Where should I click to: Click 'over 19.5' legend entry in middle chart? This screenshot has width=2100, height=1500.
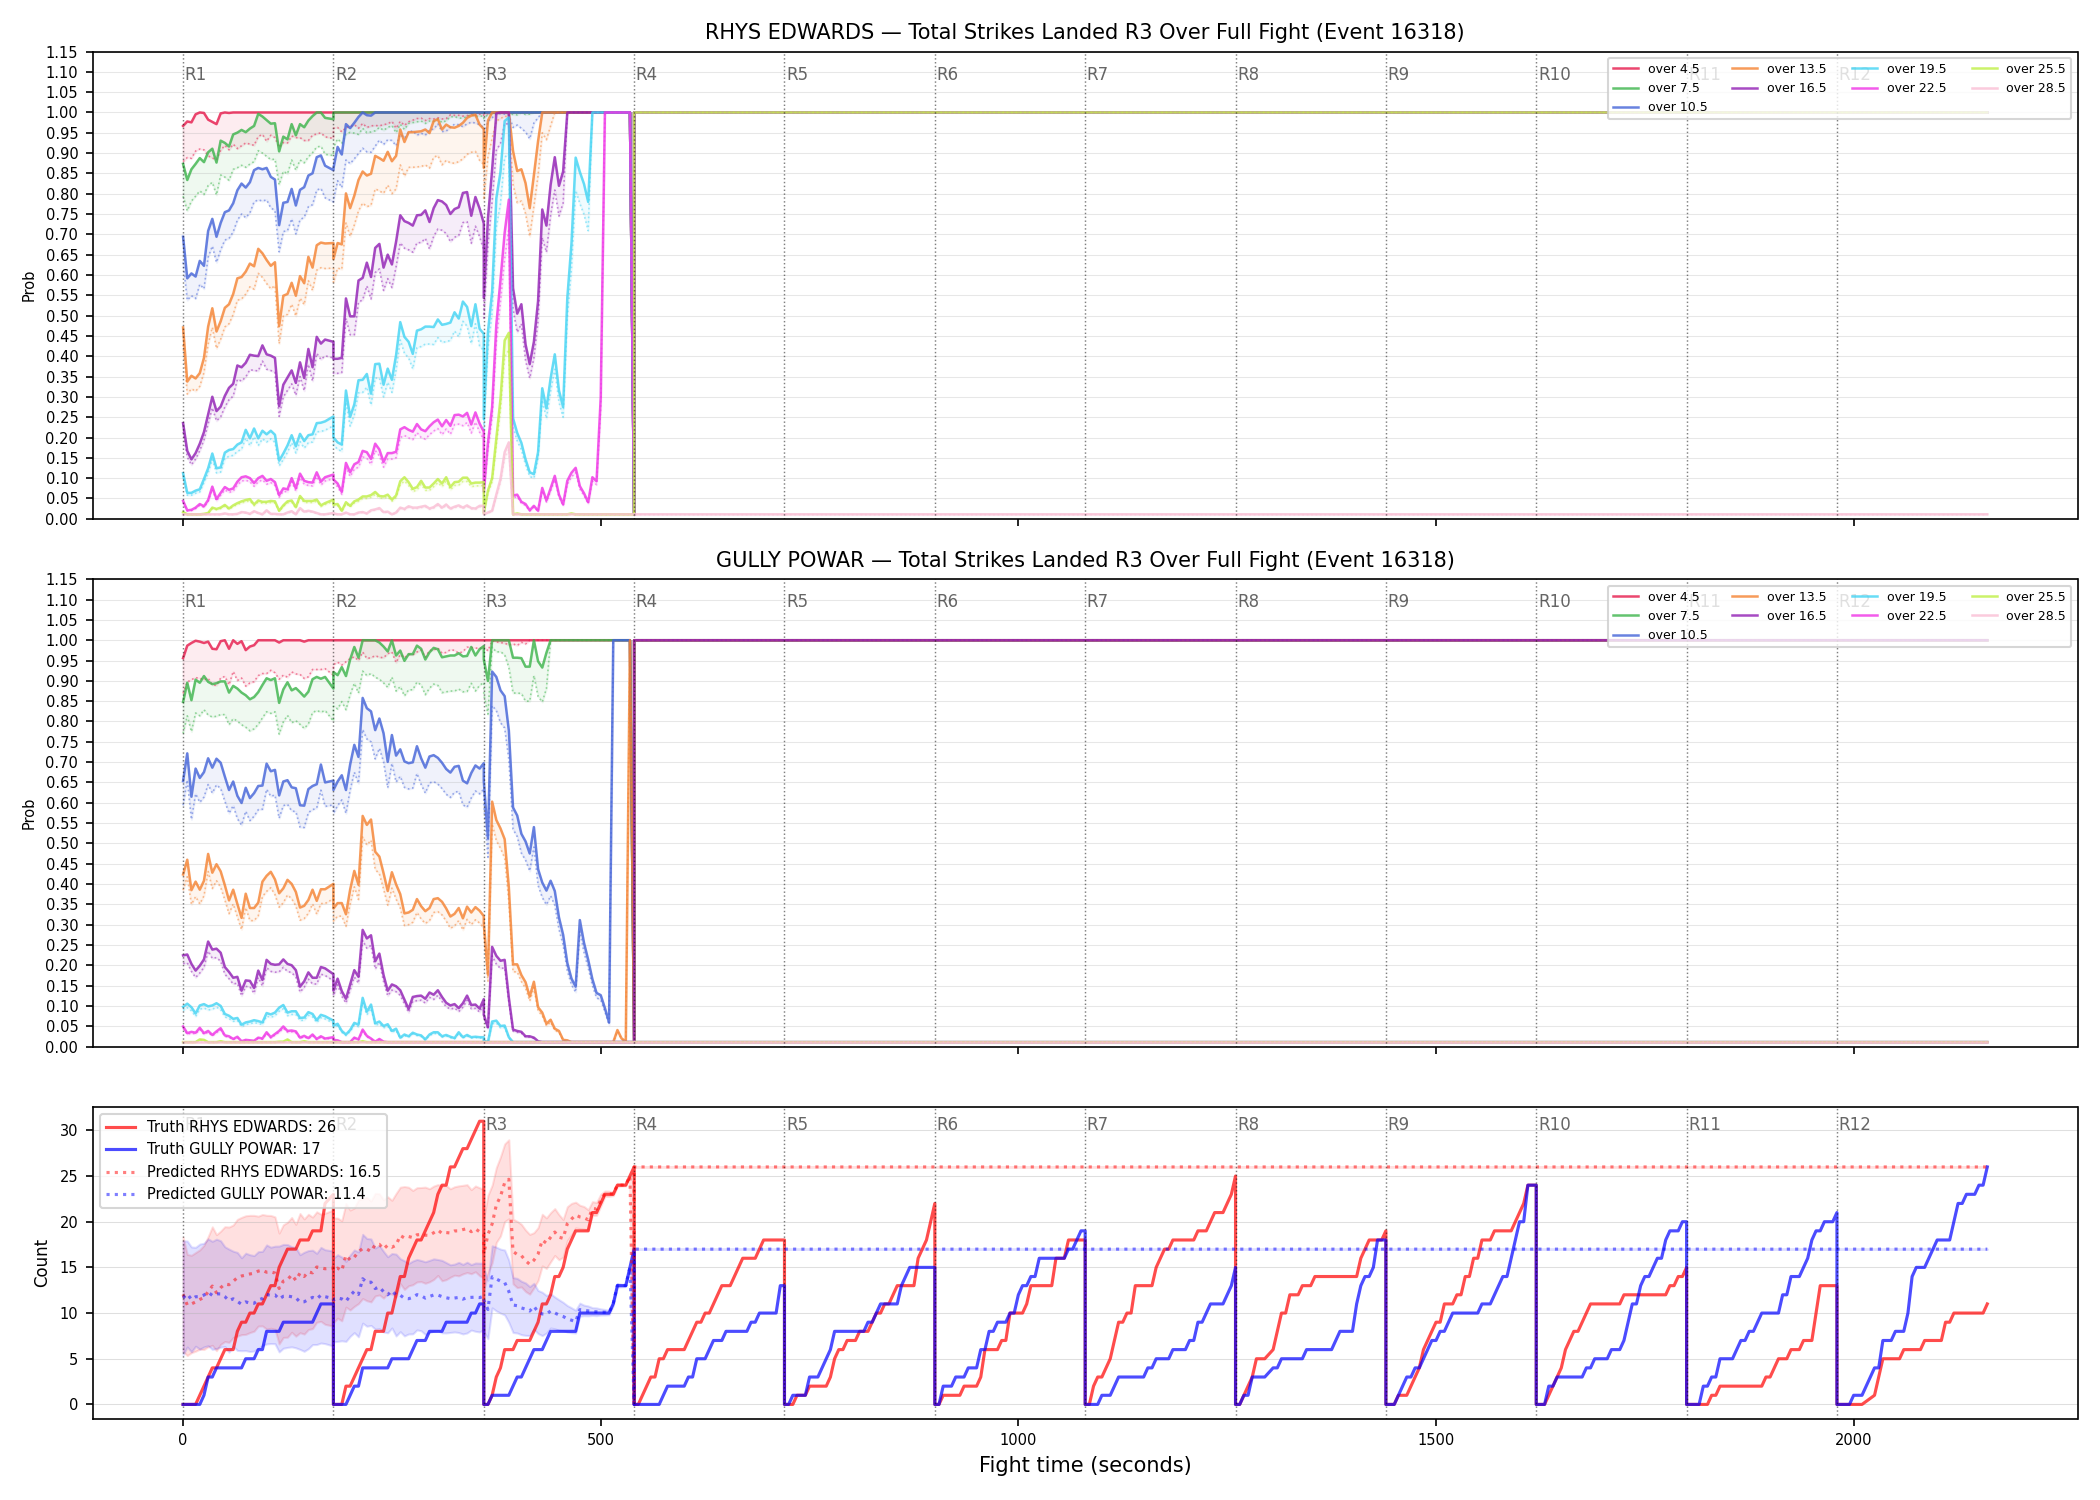pyautogui.click(x=1898, y=597)
